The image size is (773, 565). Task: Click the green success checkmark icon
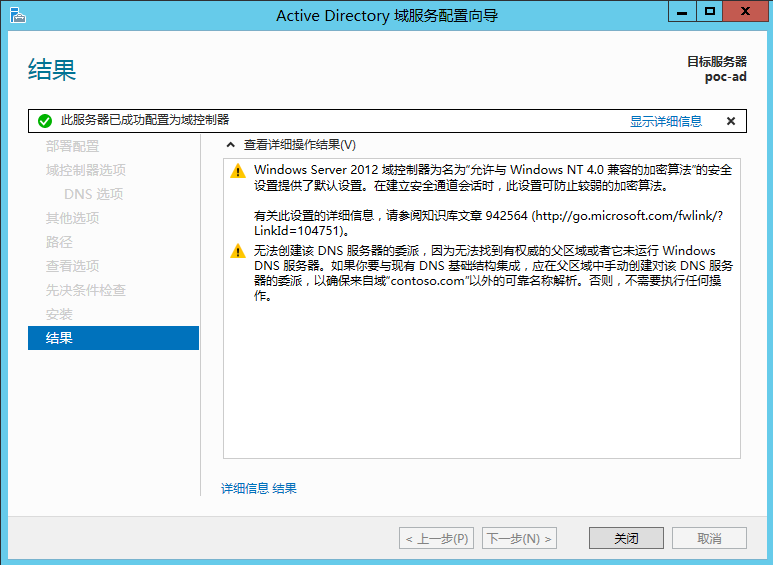point(45,121)
